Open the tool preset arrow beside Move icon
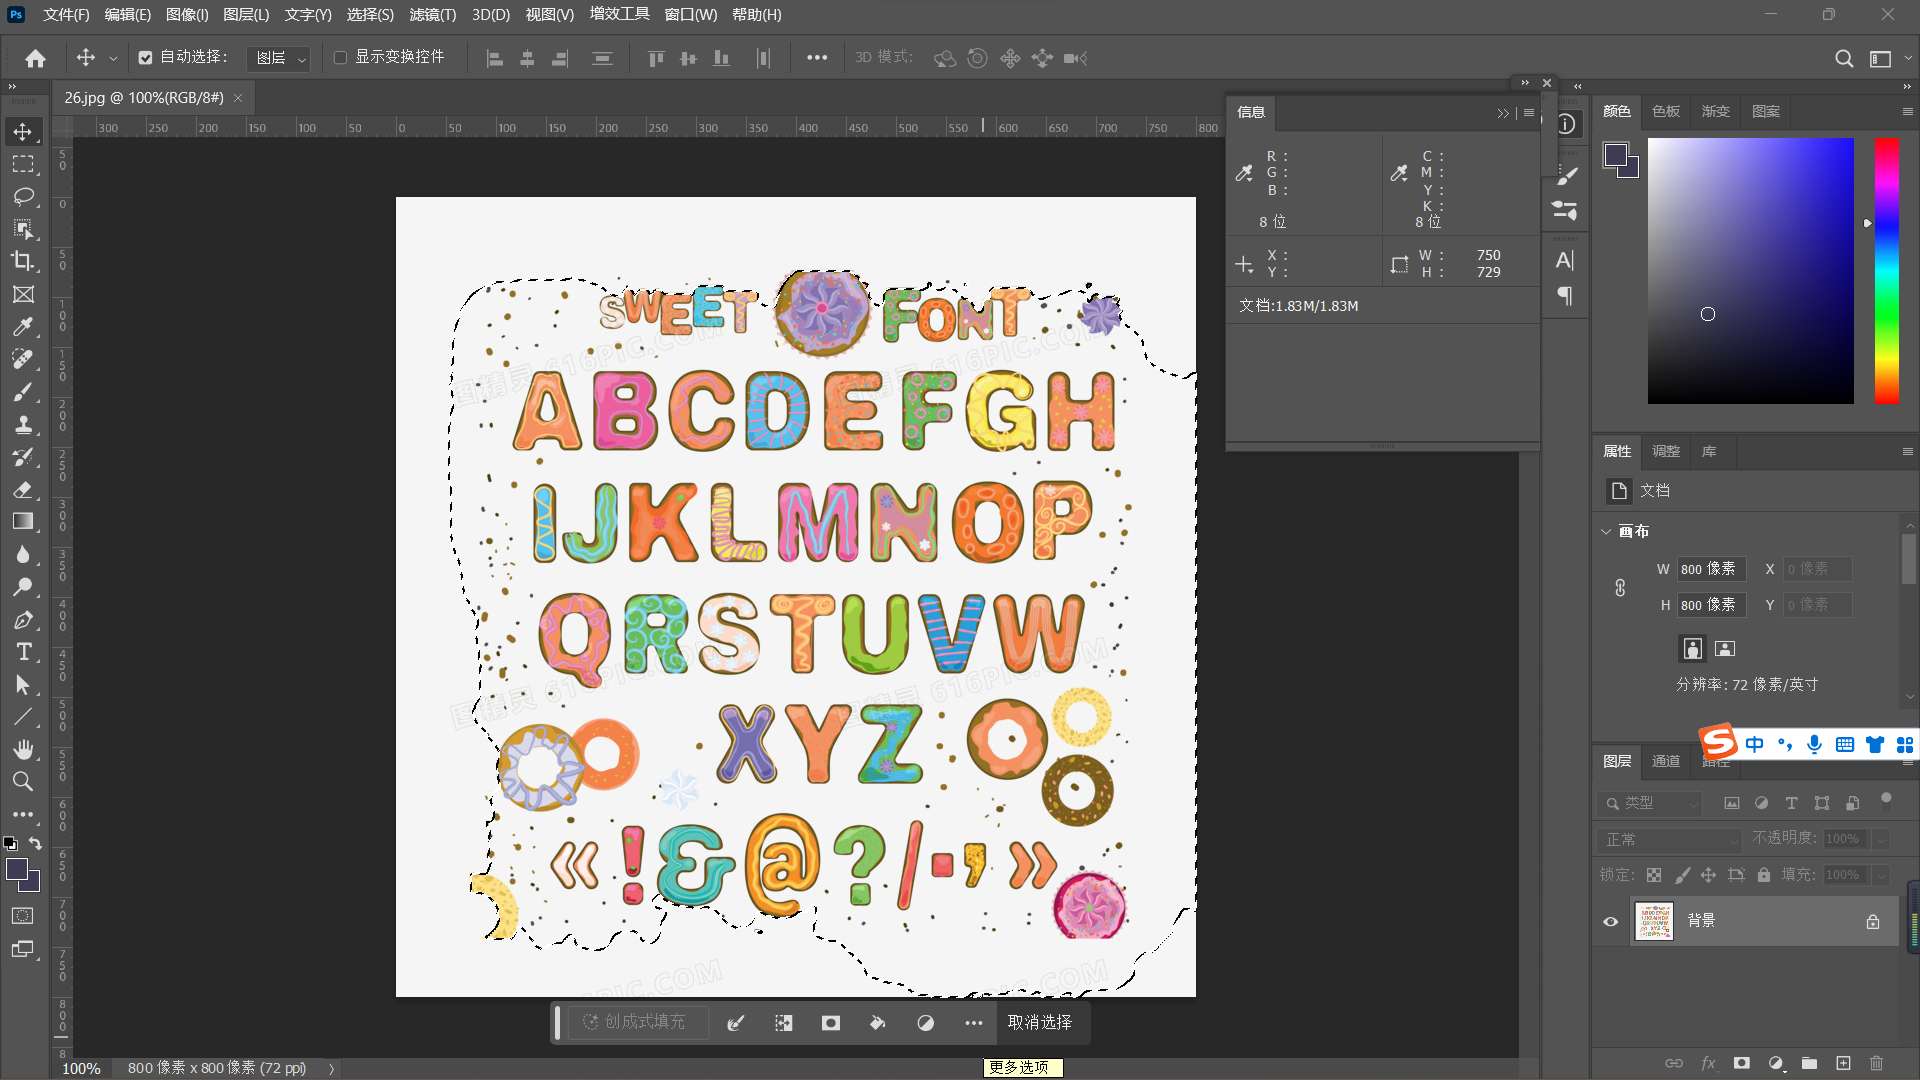Viewport: 1920px width, 1080px height. point(113,58)
